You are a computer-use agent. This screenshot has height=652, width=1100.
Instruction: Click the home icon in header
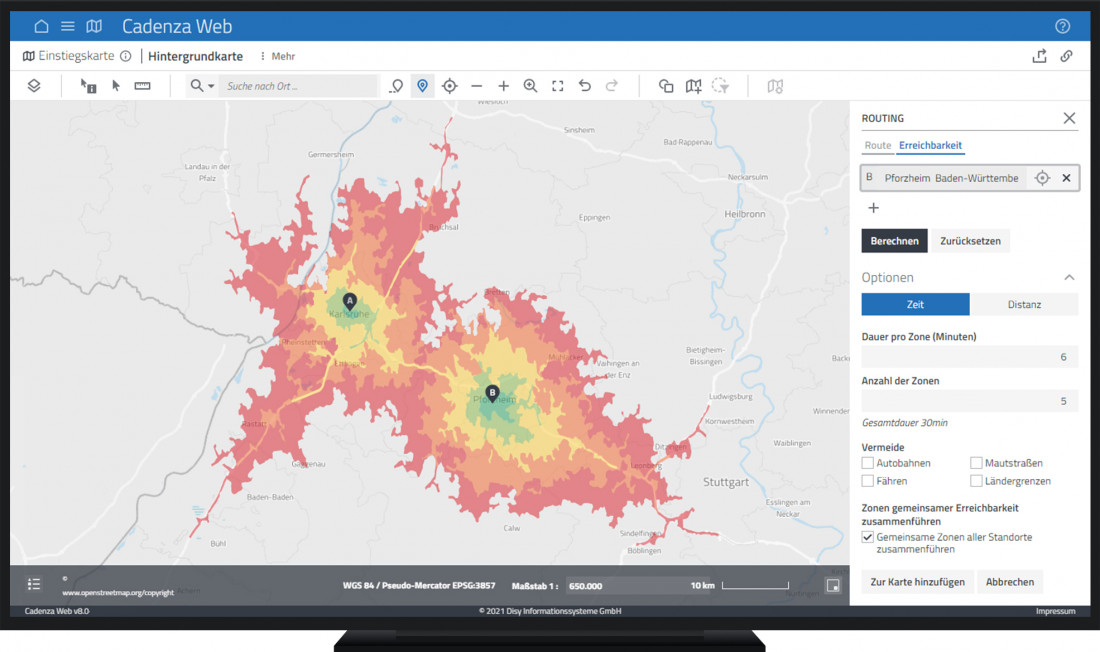[x=41, y=26]
